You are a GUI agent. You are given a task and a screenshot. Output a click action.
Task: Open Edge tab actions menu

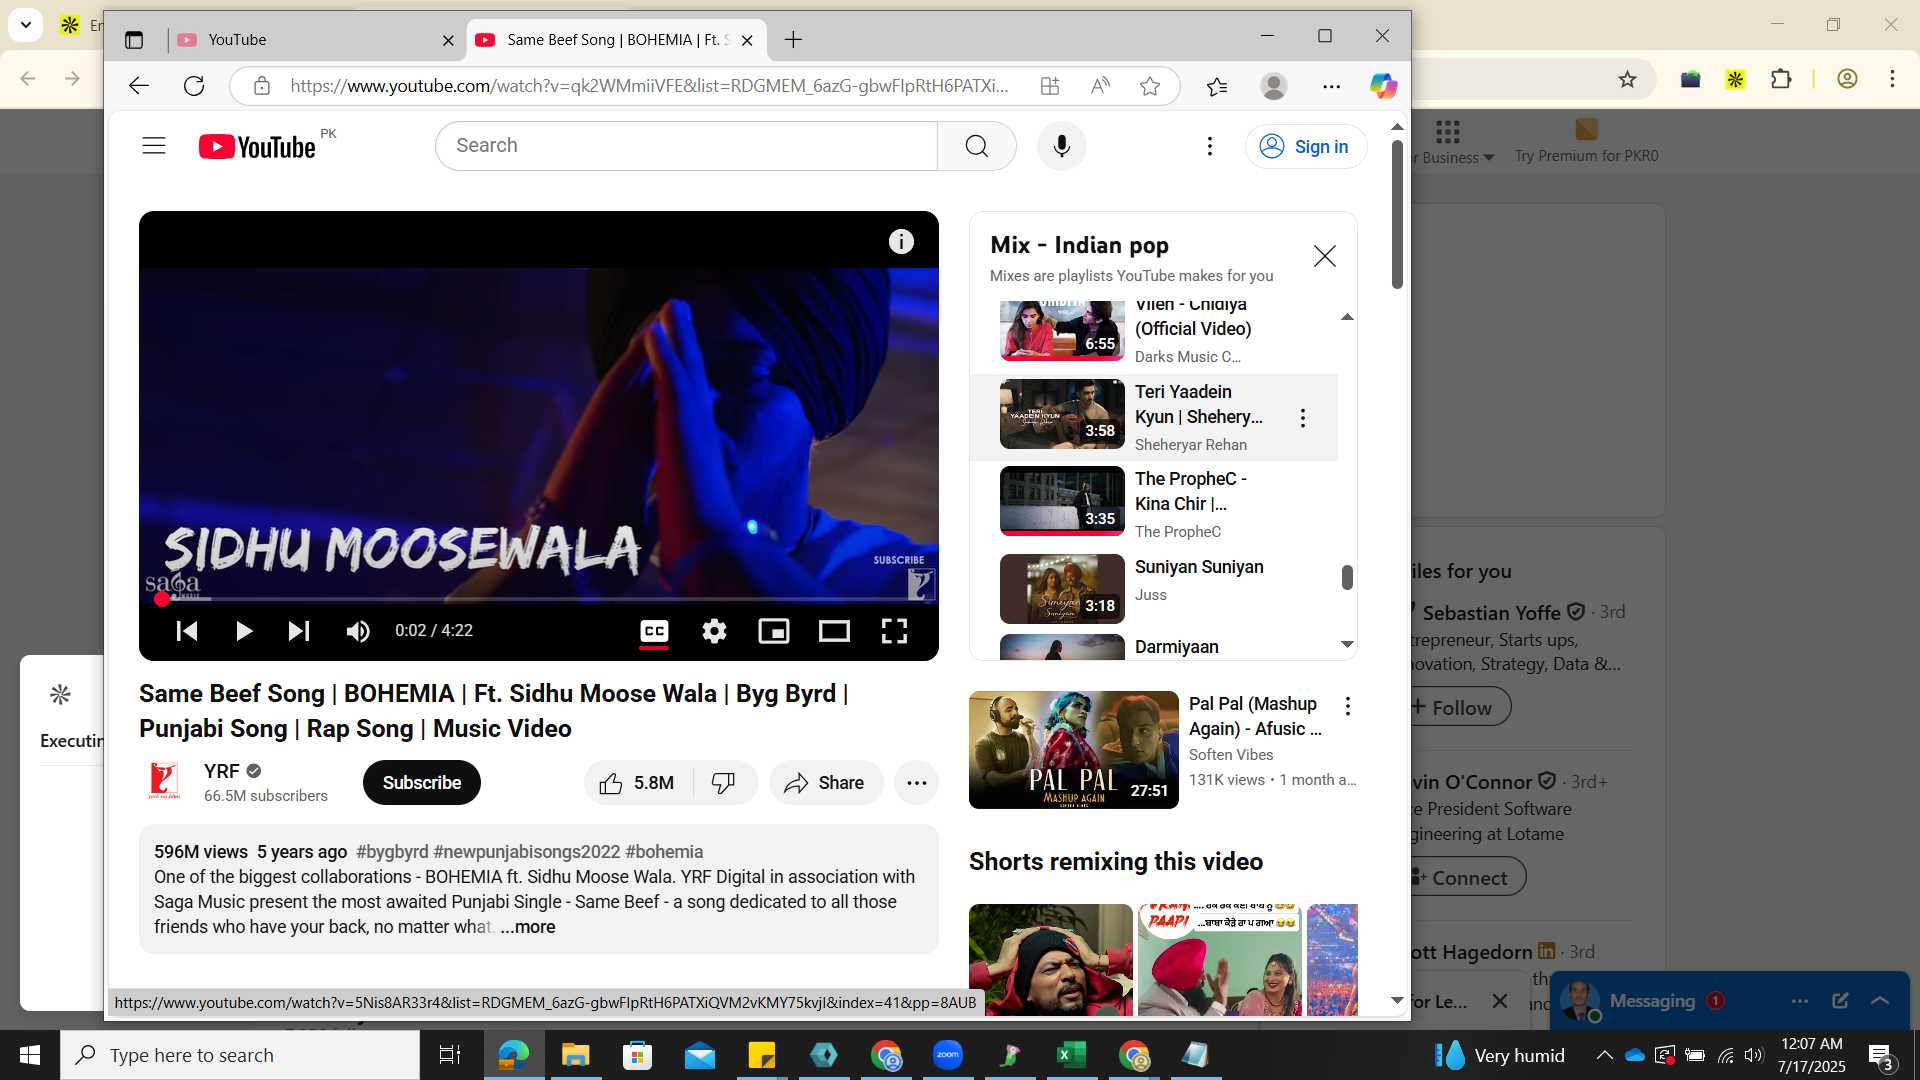coord(134,40)
